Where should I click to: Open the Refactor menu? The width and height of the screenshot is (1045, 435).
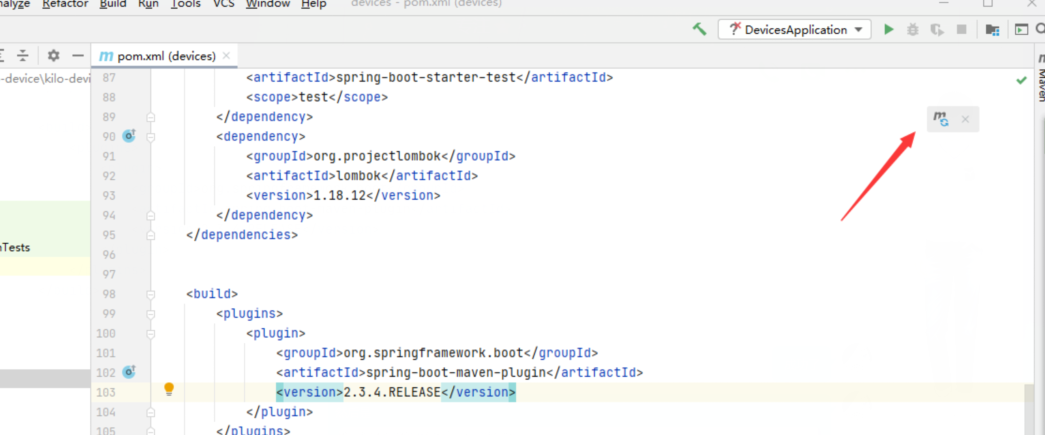point(65,4)
